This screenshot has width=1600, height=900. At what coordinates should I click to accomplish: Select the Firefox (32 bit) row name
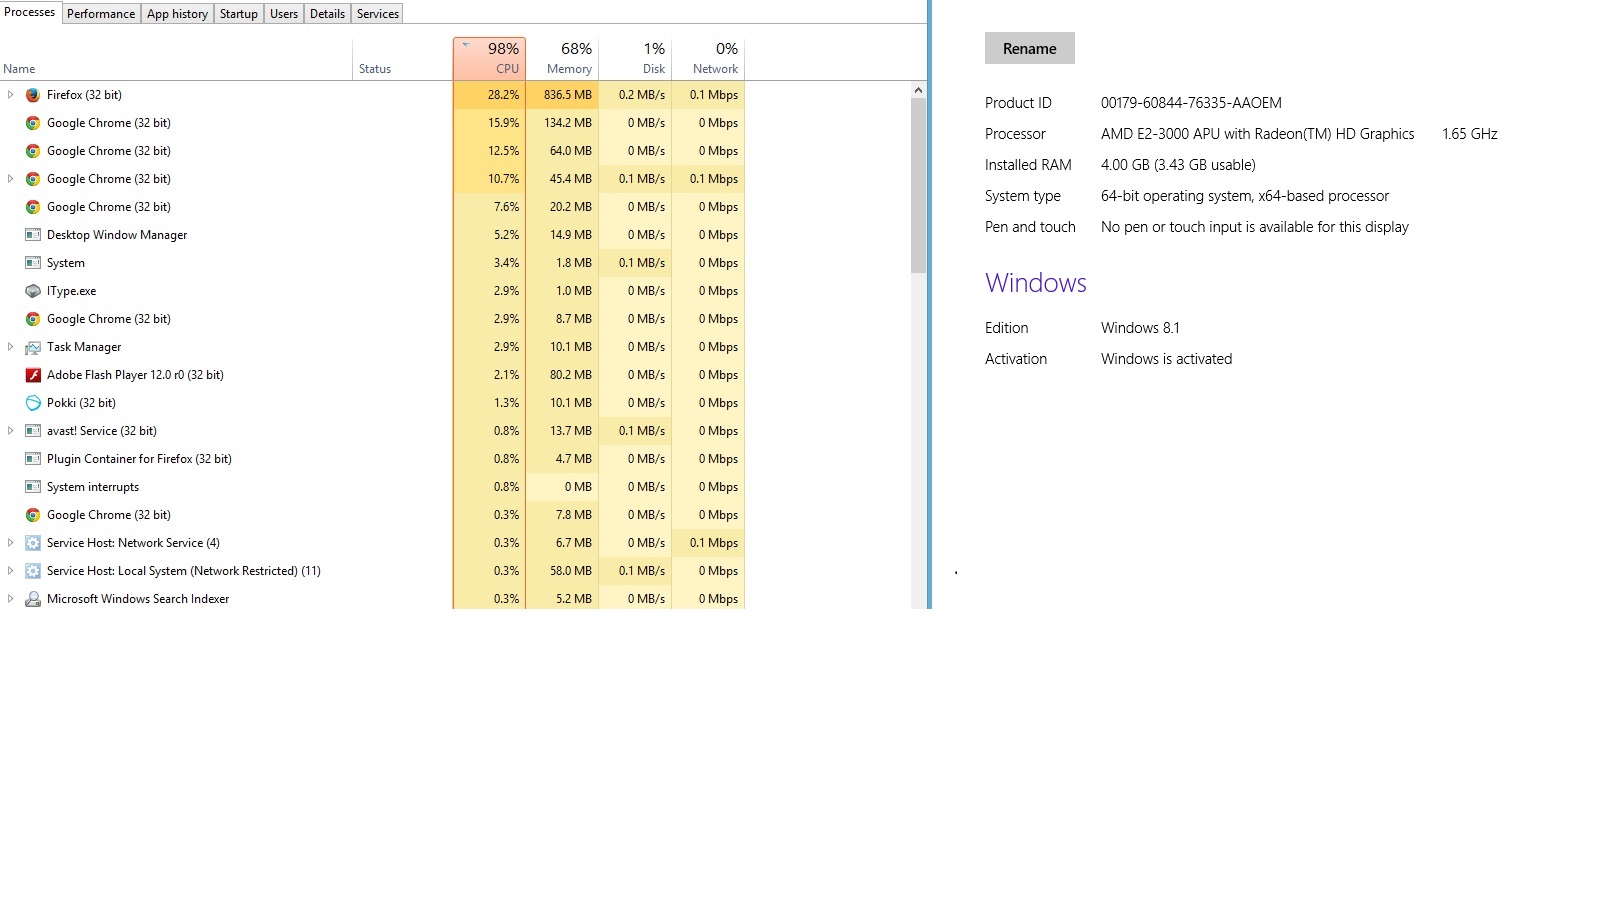(84, 95)
